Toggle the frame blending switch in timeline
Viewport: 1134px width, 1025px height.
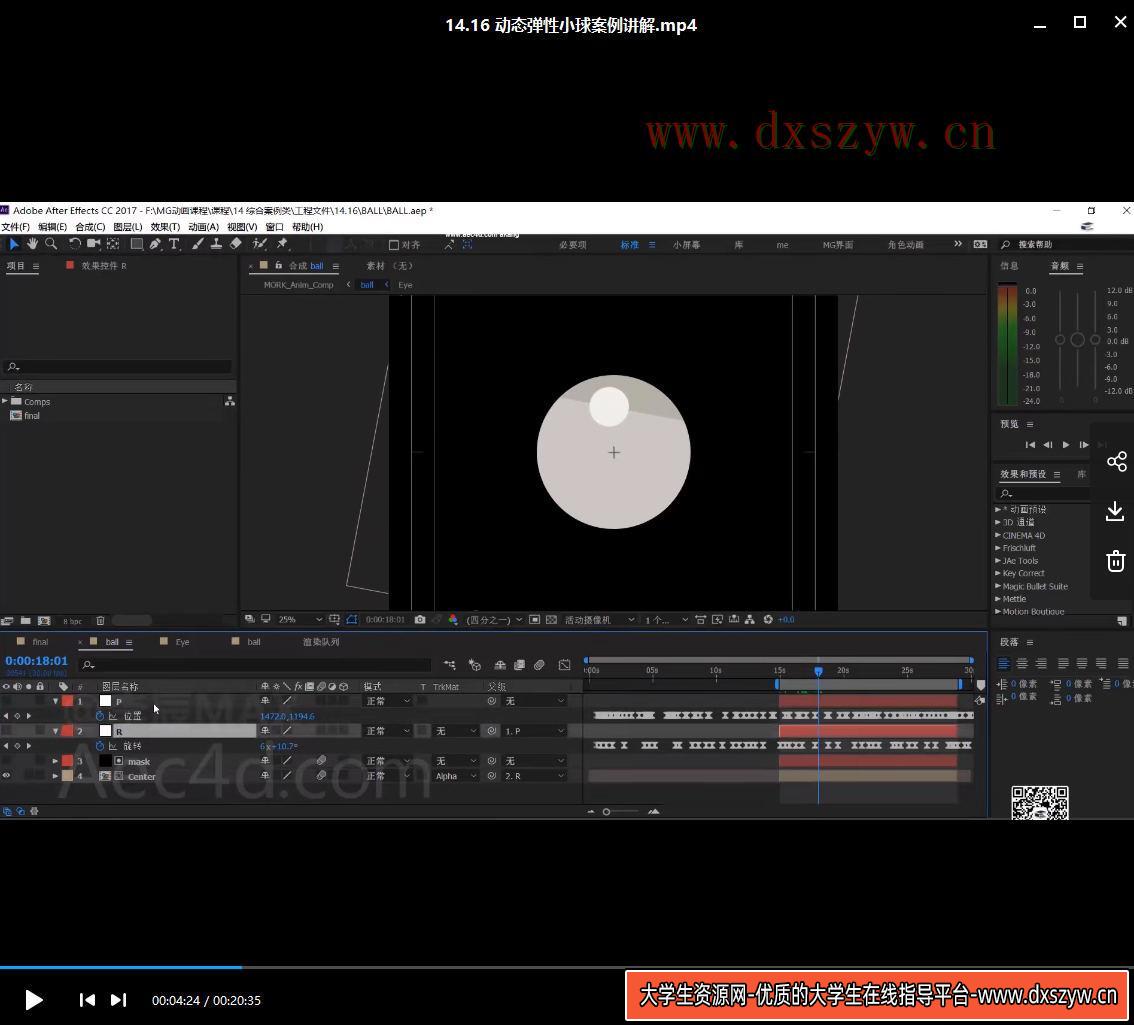pyautogui.click(x=519, y=665)
